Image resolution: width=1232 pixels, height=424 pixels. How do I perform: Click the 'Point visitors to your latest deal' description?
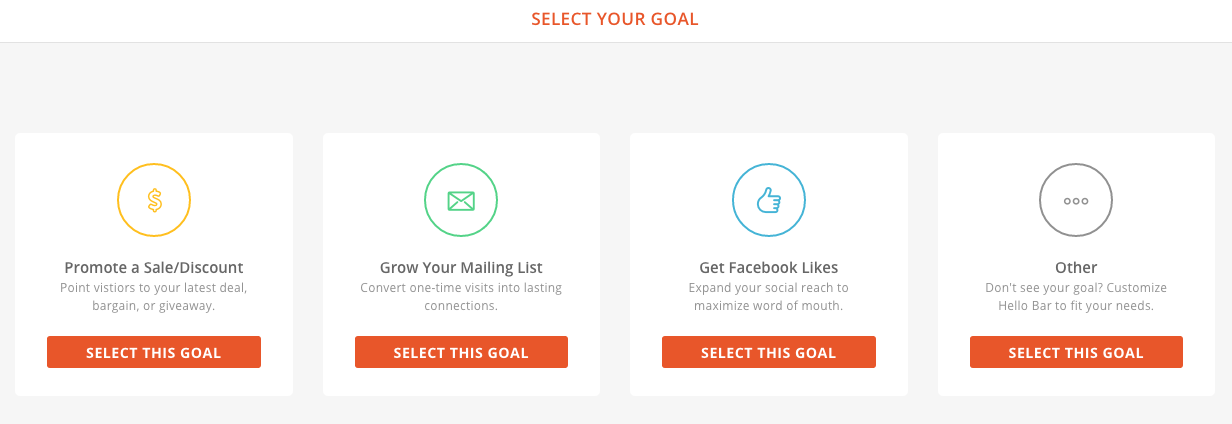[x=154, y=297]
